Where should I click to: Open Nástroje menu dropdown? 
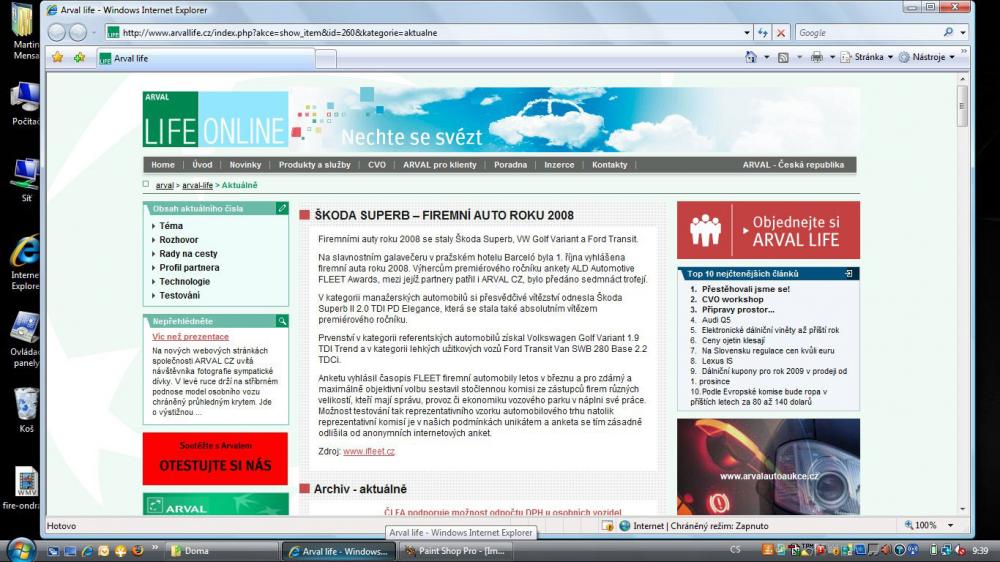click(927, 57)
